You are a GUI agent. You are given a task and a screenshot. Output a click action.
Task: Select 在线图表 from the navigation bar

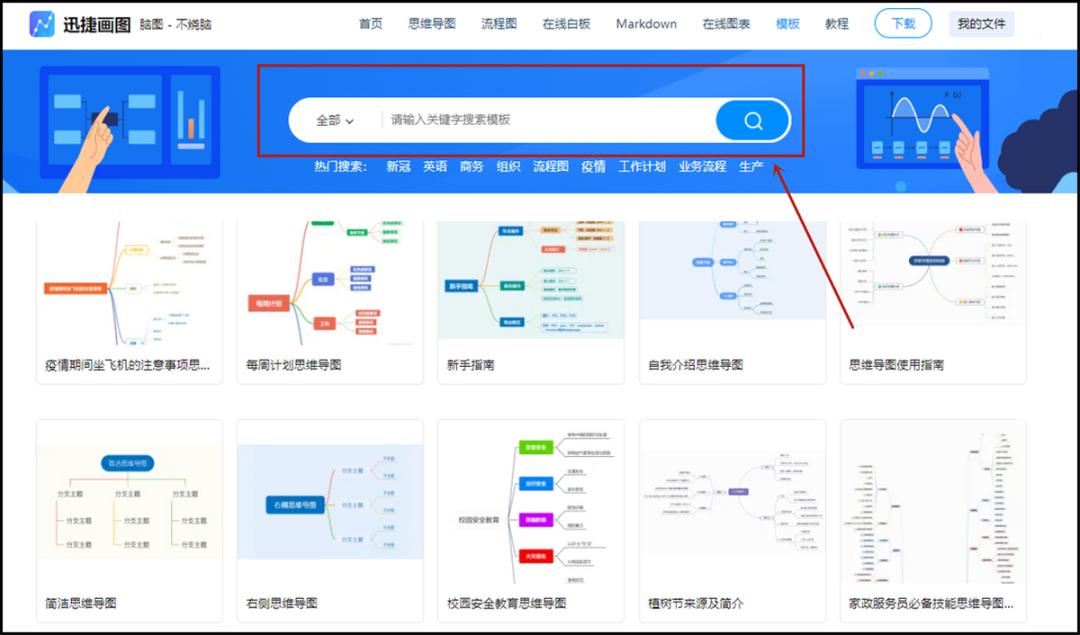(x=724, y=23)
